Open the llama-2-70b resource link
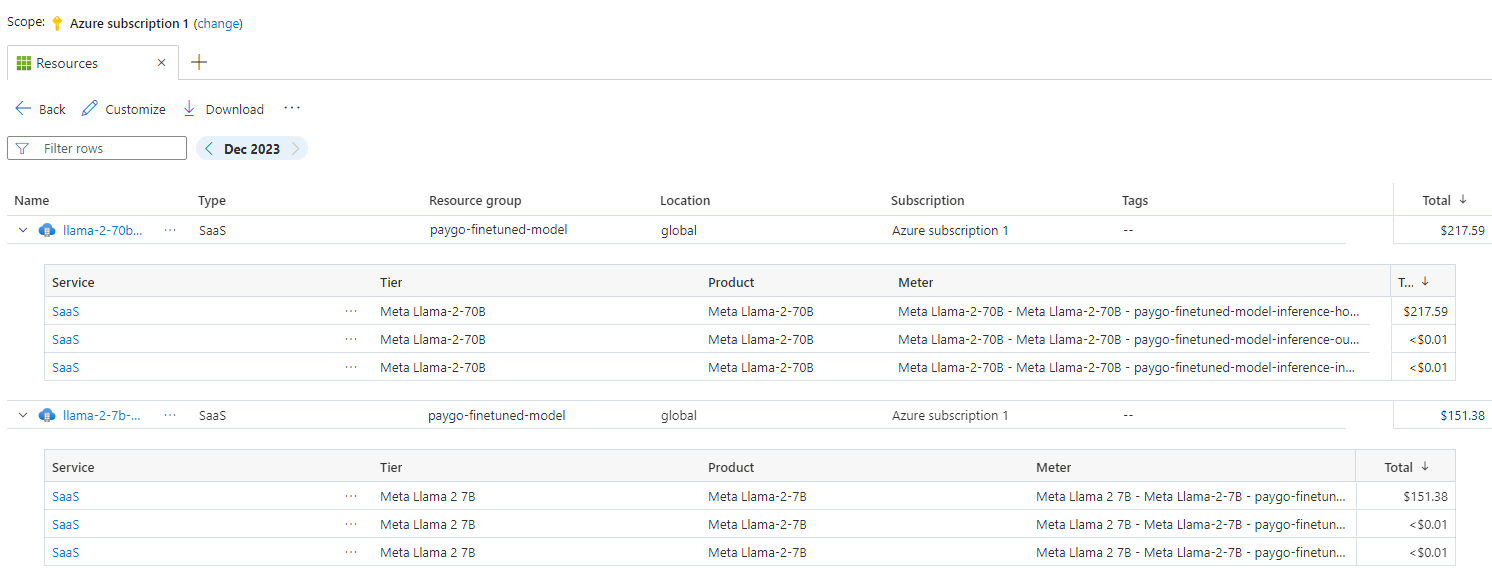This screenshot has height=580, width=1492. [102, 230]
